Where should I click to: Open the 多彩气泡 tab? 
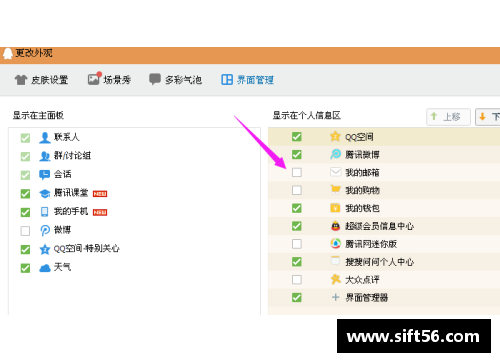coord(175,80)
